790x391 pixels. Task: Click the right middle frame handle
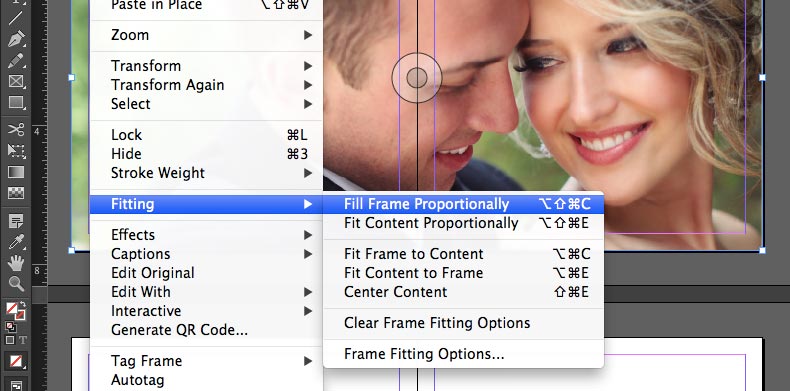pyautogui.click(x=762, y=78)
